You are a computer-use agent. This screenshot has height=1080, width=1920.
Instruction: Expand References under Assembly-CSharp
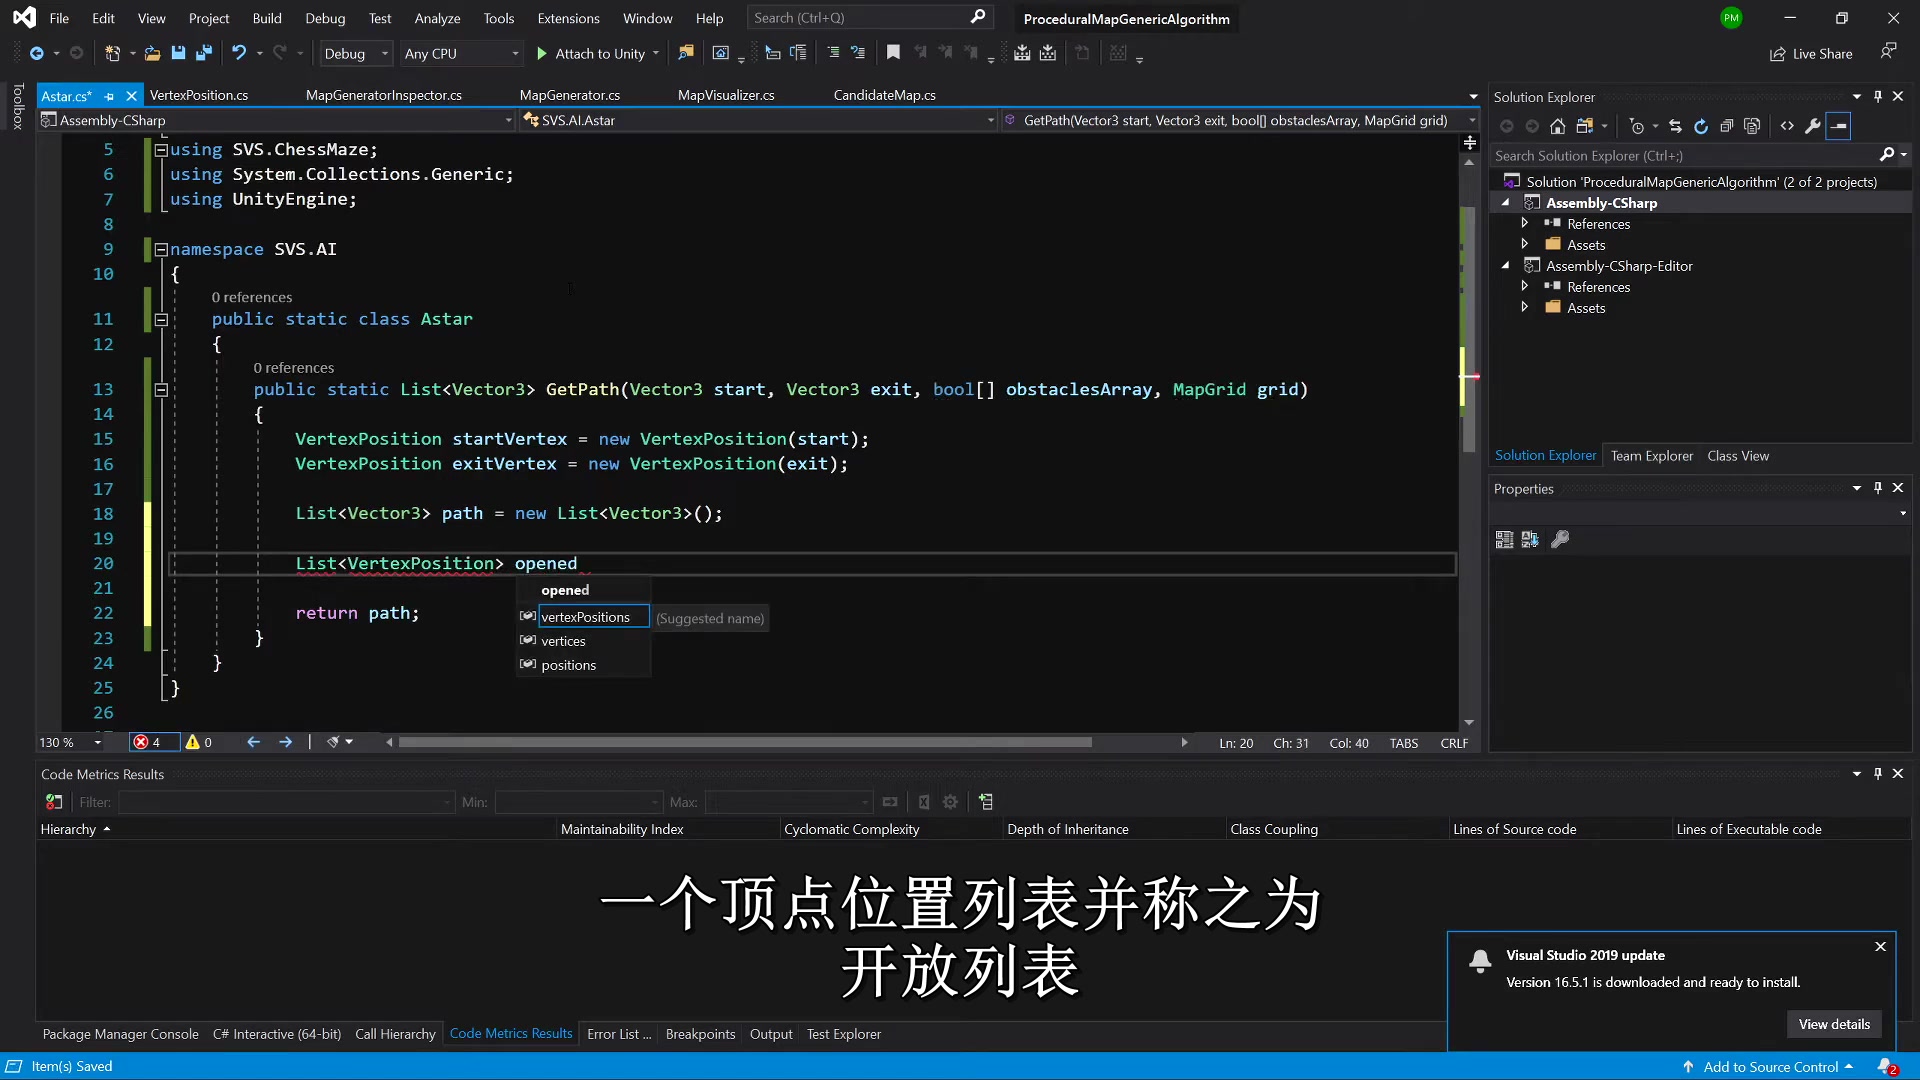(x=1525, y=223)
